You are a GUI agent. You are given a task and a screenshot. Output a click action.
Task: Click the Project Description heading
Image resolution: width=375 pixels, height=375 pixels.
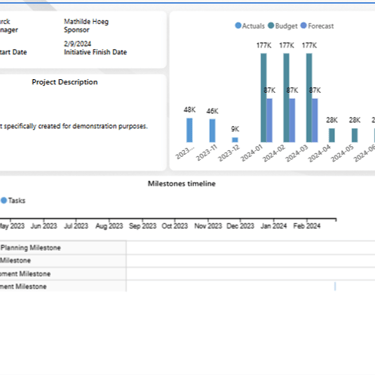pos(65,82)
